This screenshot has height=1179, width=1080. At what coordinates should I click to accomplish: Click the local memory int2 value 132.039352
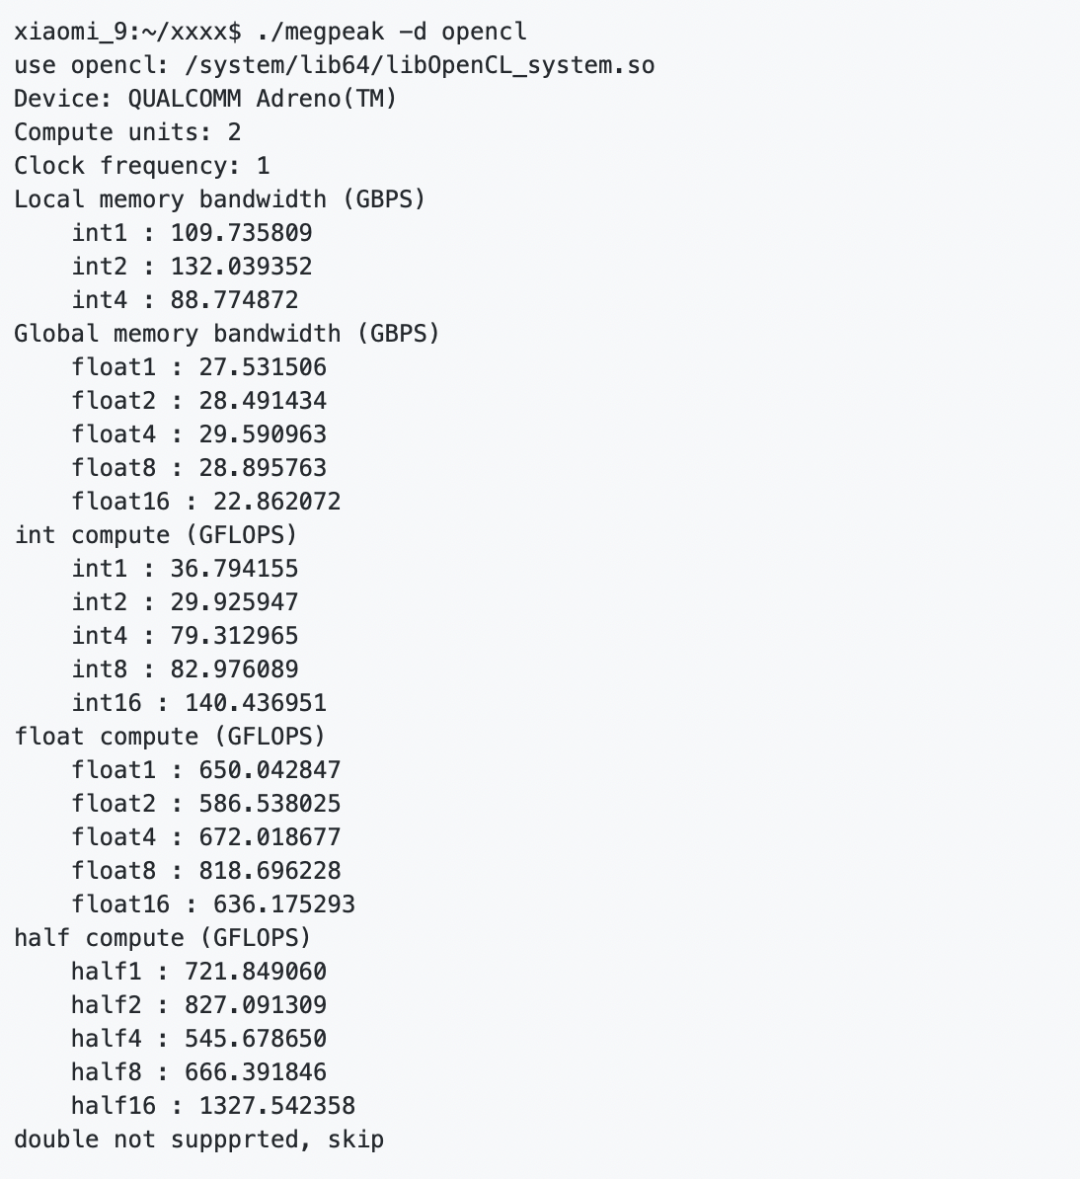[241, 266]
